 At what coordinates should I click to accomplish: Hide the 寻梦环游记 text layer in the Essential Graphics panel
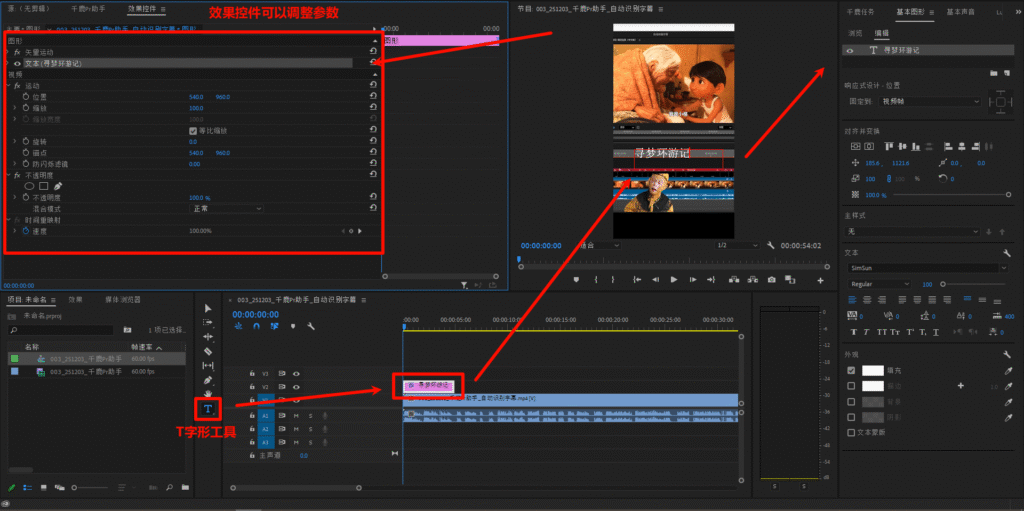pos(850,49)
